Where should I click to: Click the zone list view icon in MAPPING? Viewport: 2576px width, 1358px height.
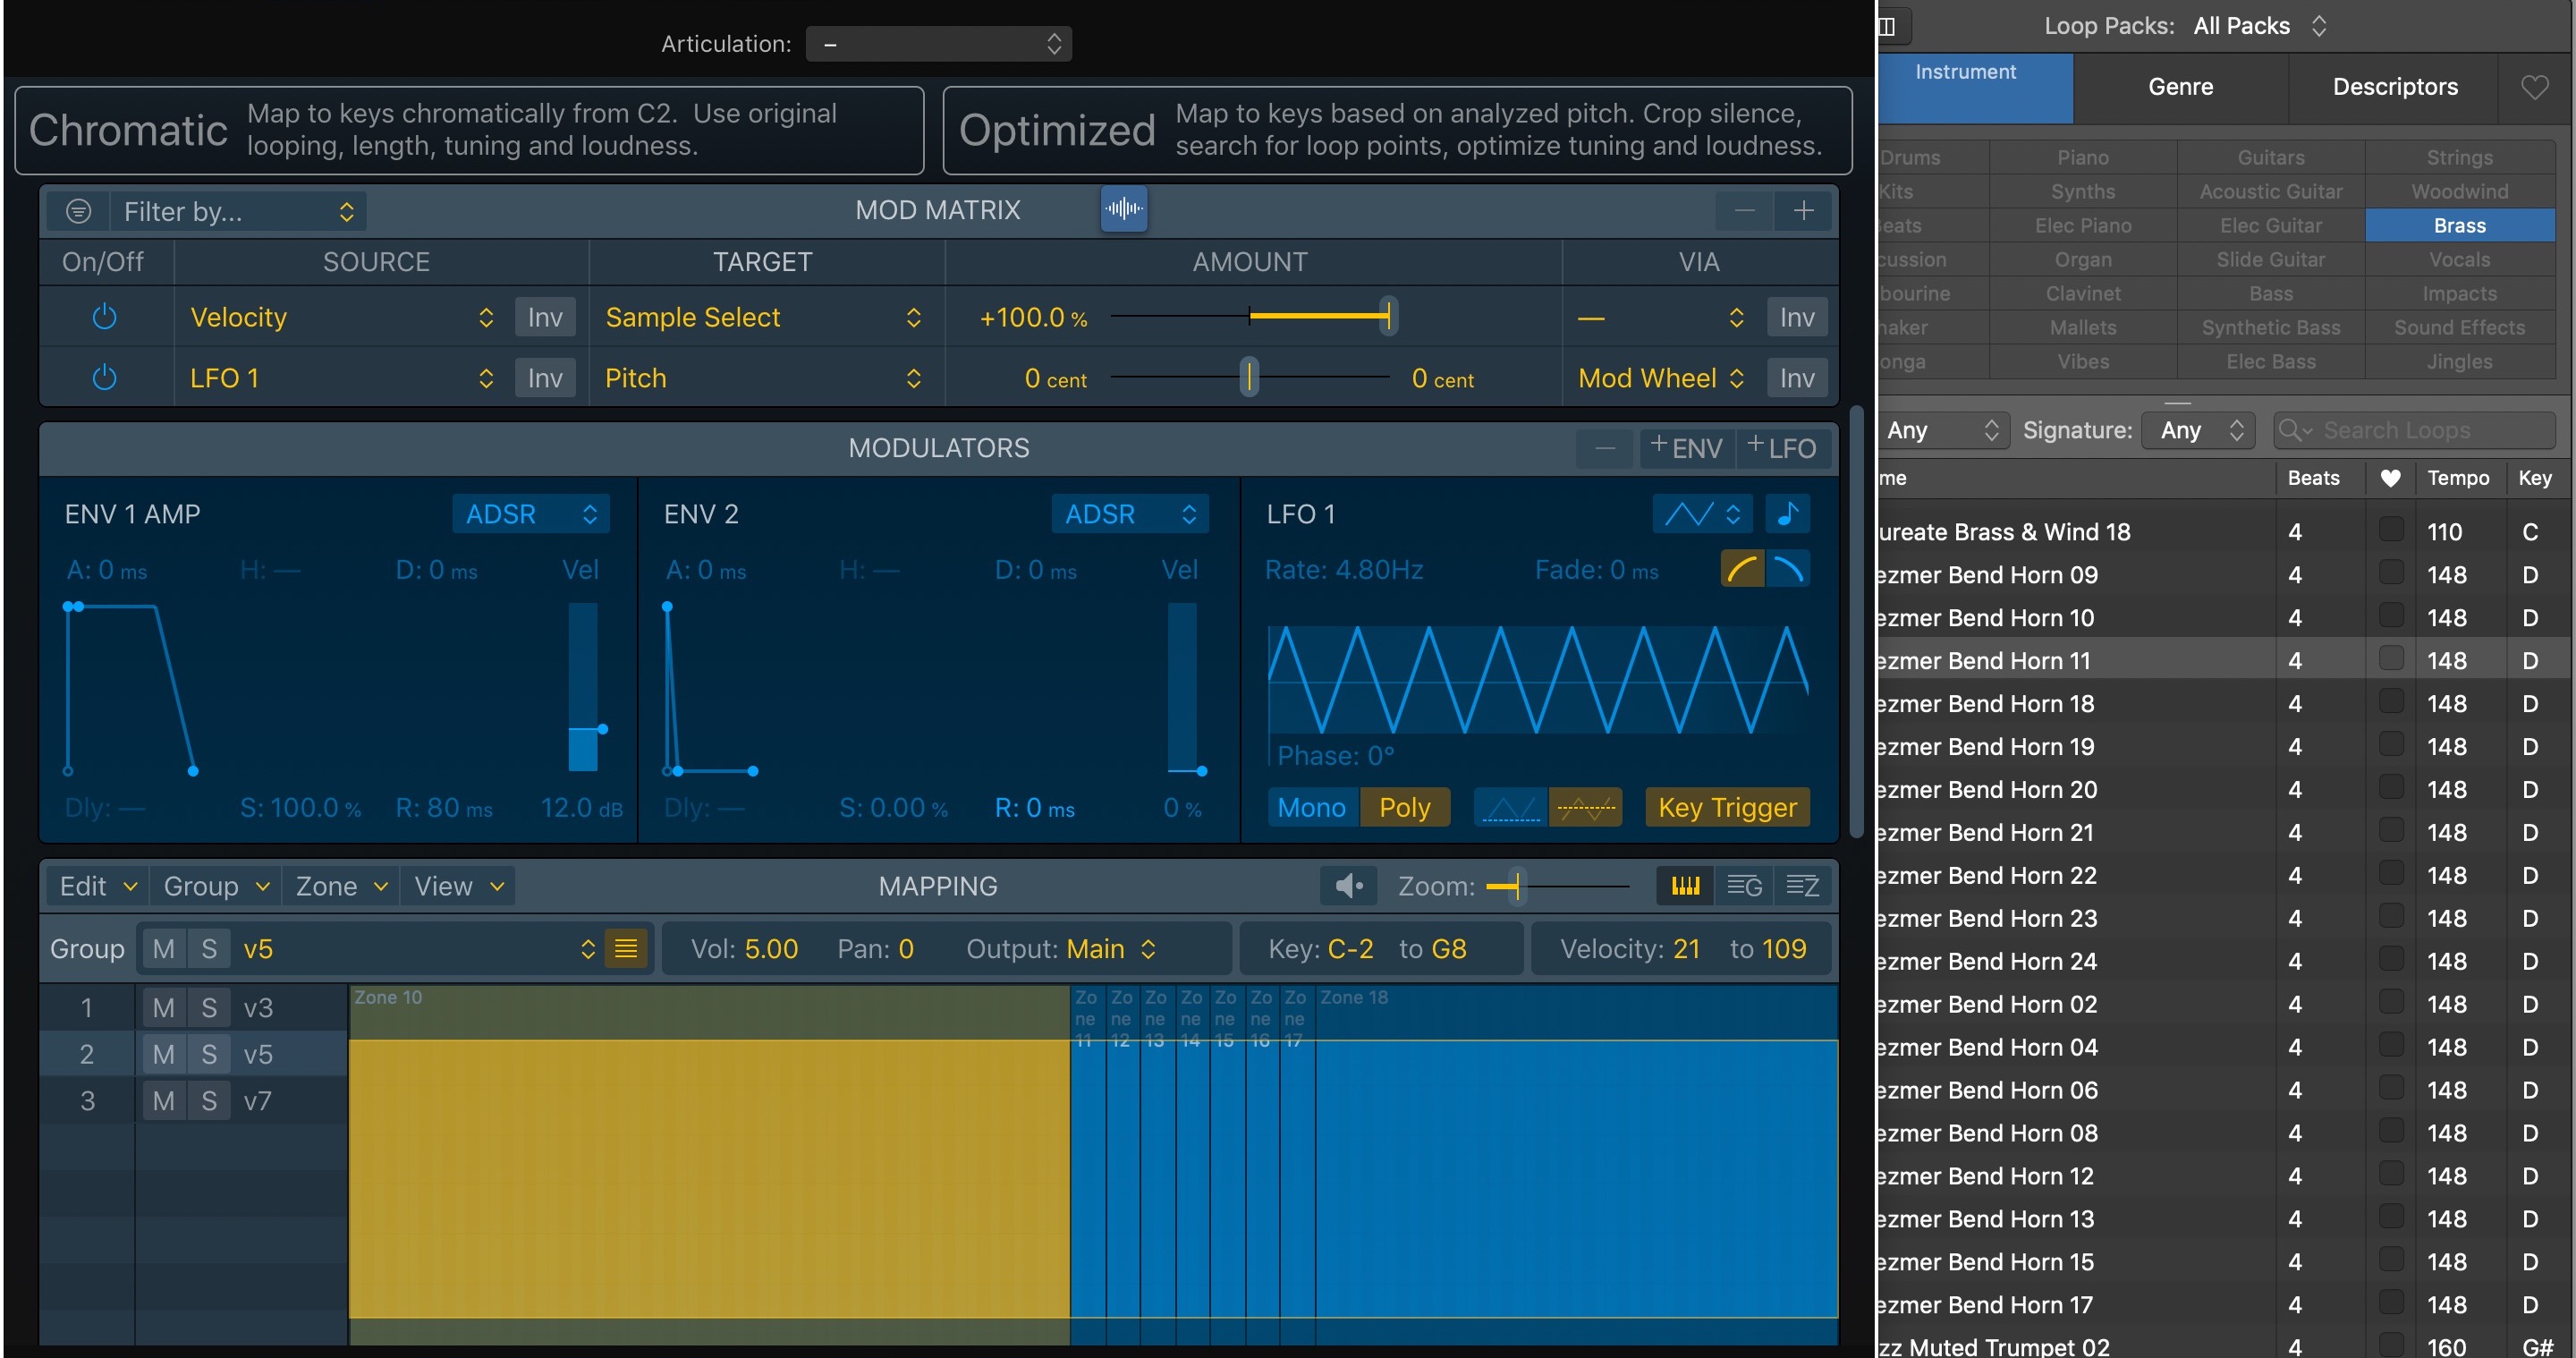pos(1803,886)
